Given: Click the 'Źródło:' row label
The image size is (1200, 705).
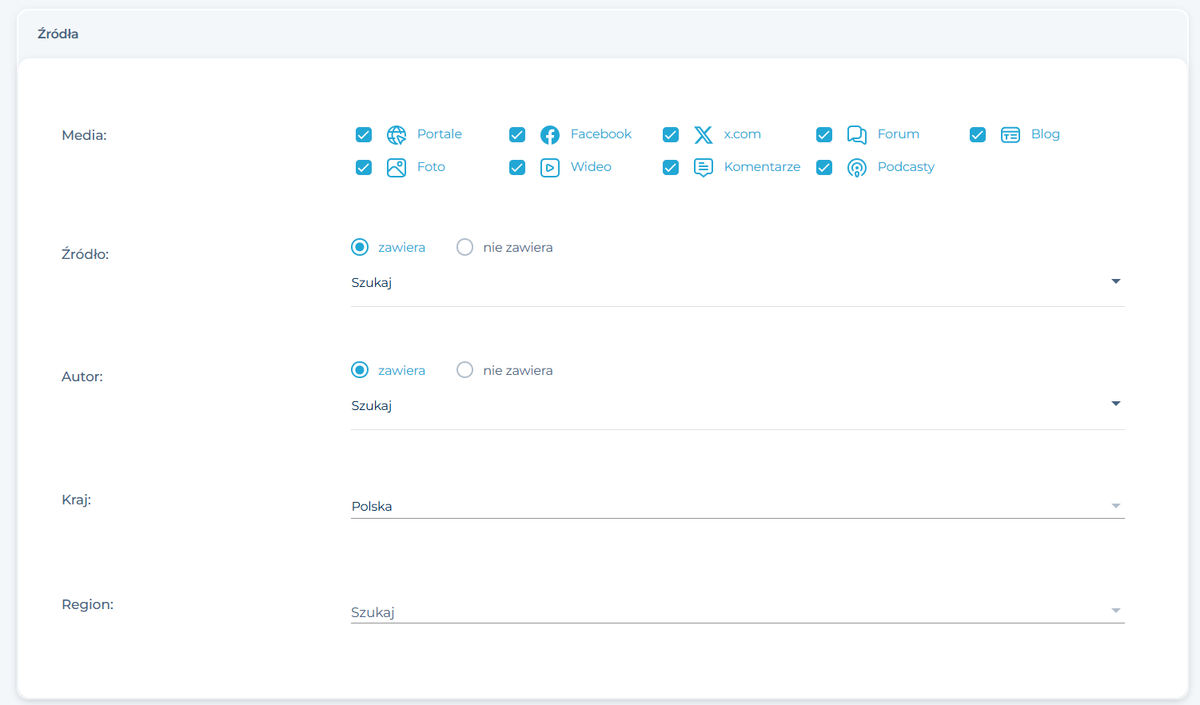Looking at the screenshot, I should point(85,254).
